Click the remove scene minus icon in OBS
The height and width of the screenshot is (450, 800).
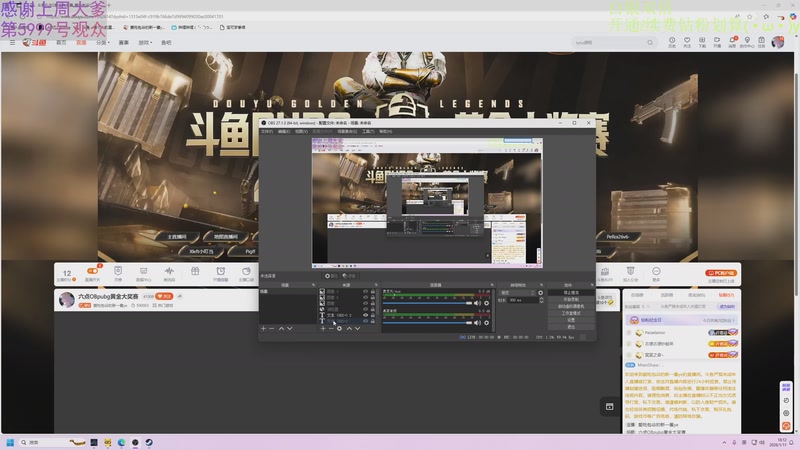click(x=271, y=329)
